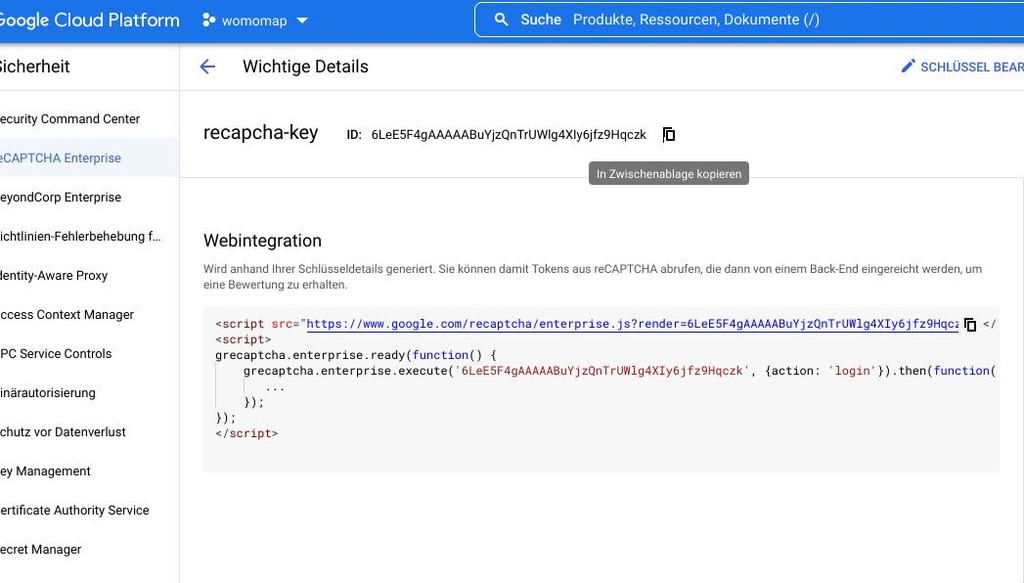Screen dimensions: 1024x583
Task: Open the Google Cloud Platform home link
Action: click(89, 20)
